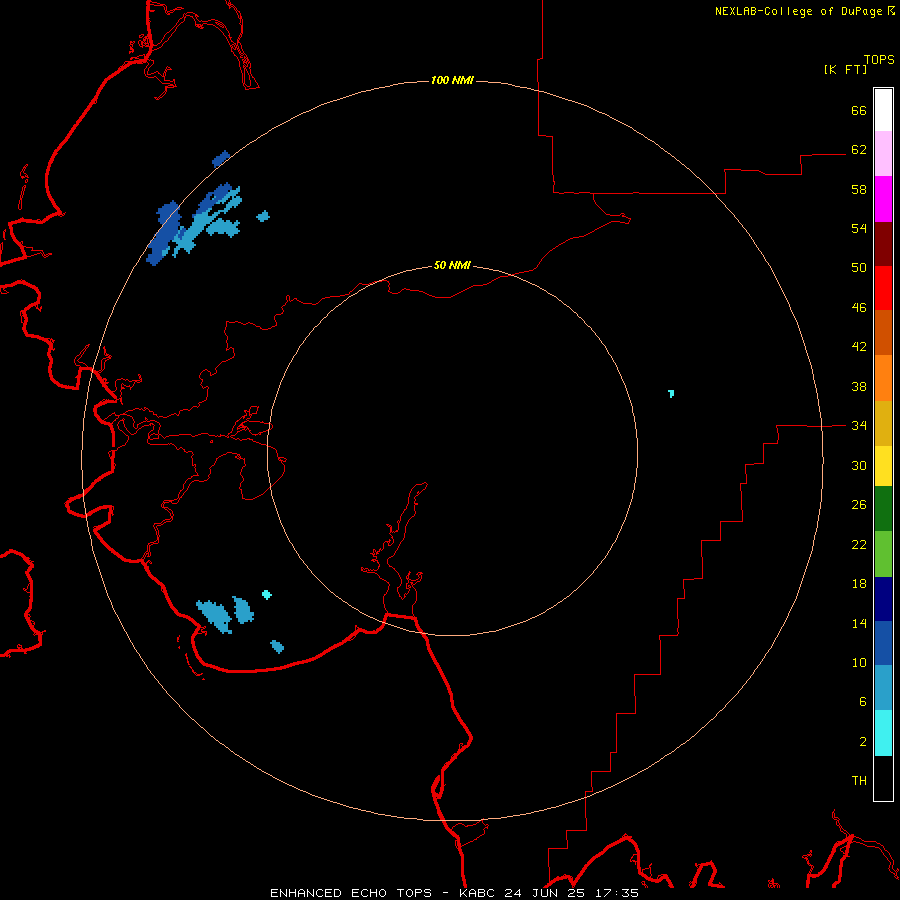Click the tiny cyan echo in the southwest cluster
Viewport: 900px width, 900px height.
(266, 595)
